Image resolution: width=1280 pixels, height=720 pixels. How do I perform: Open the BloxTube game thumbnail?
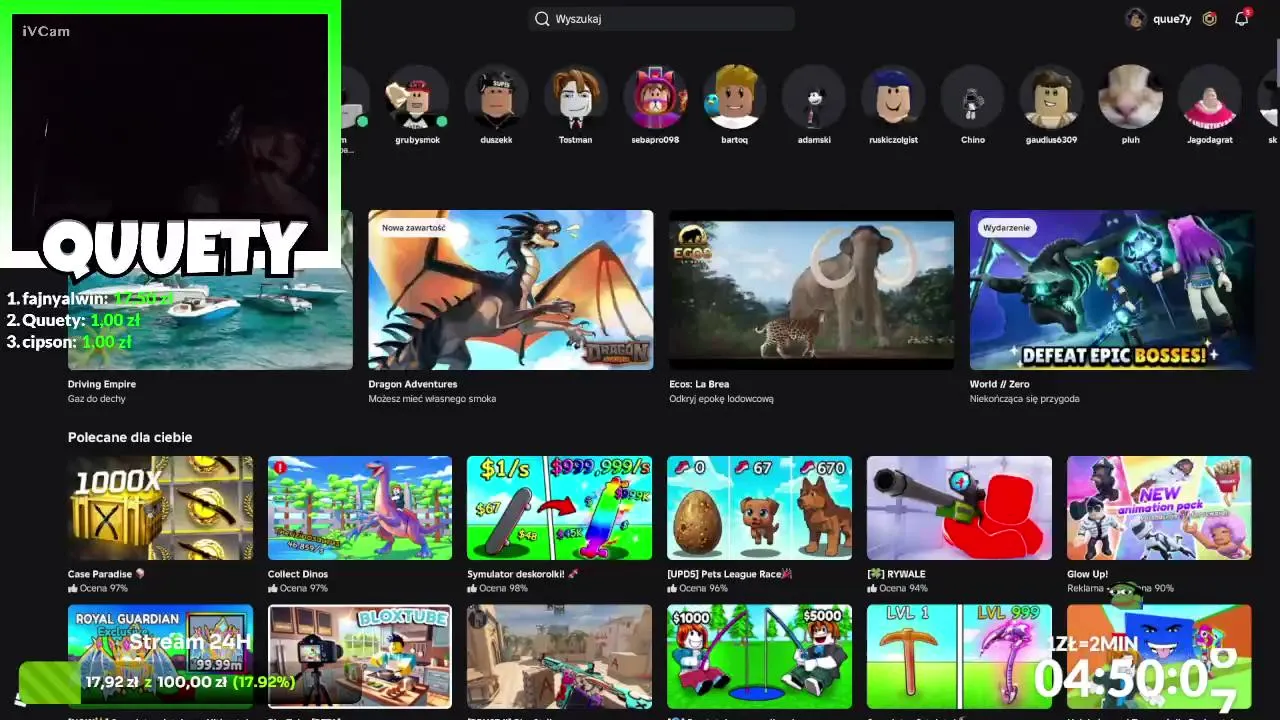point(360,656)
